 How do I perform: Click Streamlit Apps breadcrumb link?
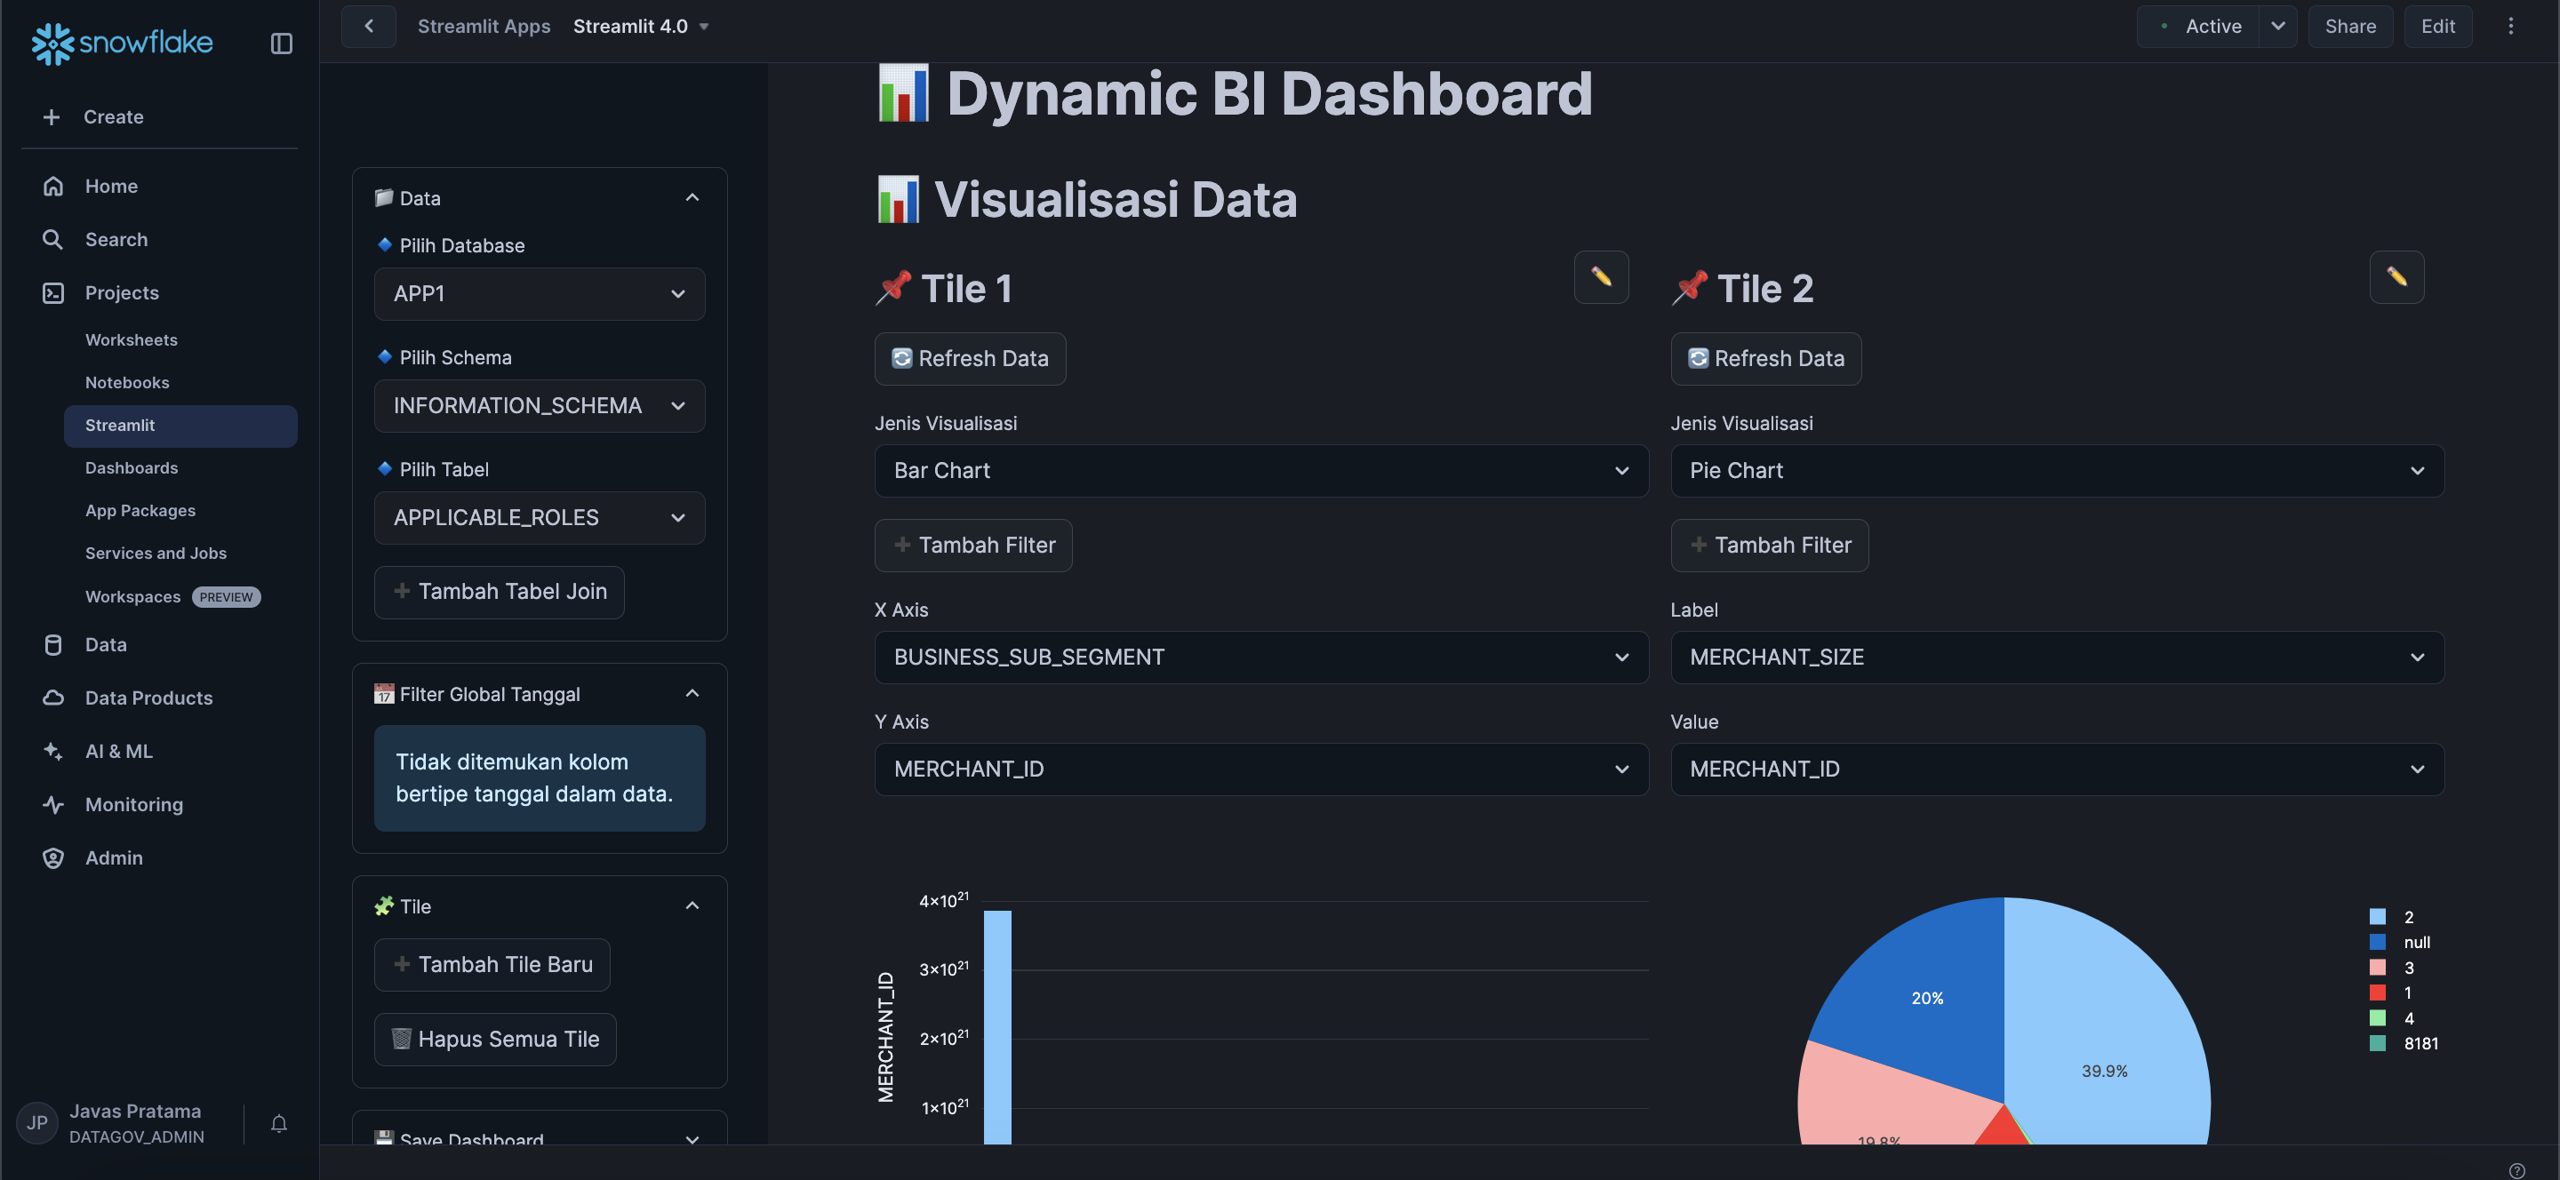click(484, 26)
